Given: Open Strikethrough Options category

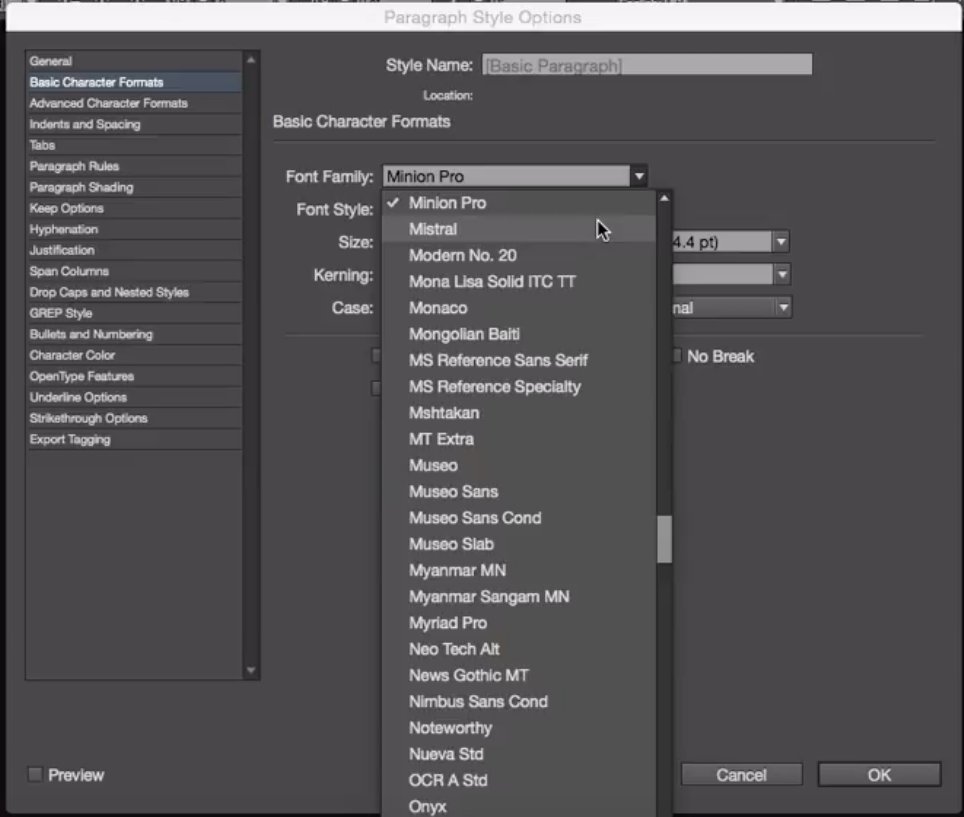Looking at the screenshot, I should pos(134,418).
